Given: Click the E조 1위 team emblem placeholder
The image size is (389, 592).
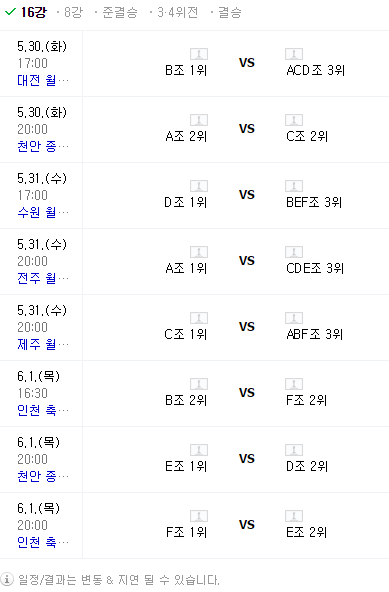Looking at the screenshot, I should pyautogui.click(x=199, y=450).
